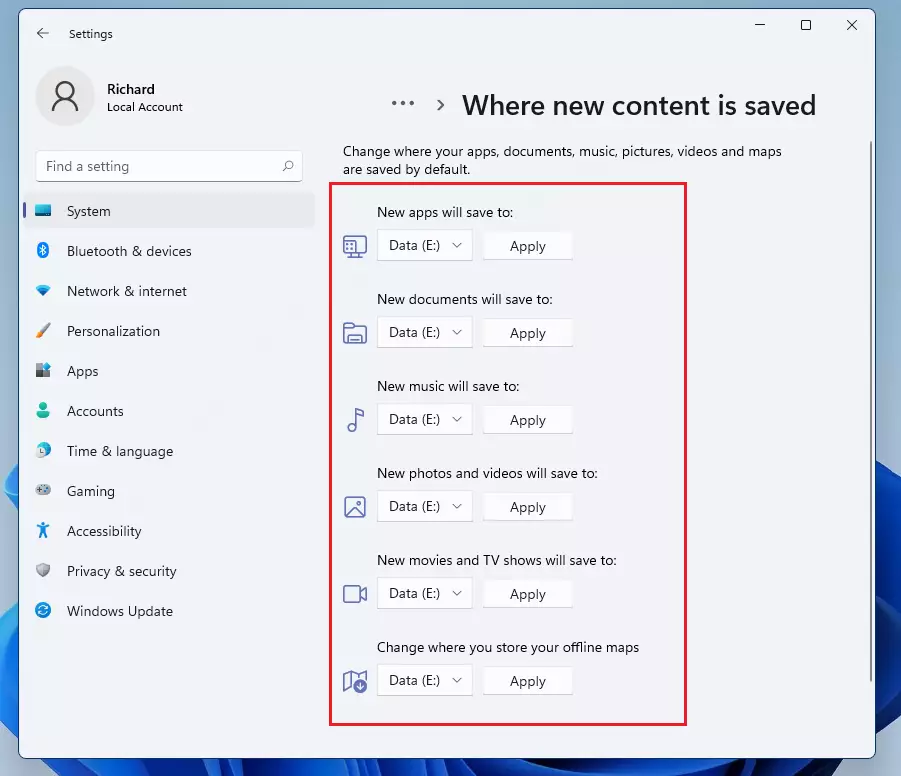Open Accessibility settings
The height and width of the screenshot is (776, 901).
tap(169, 531)
